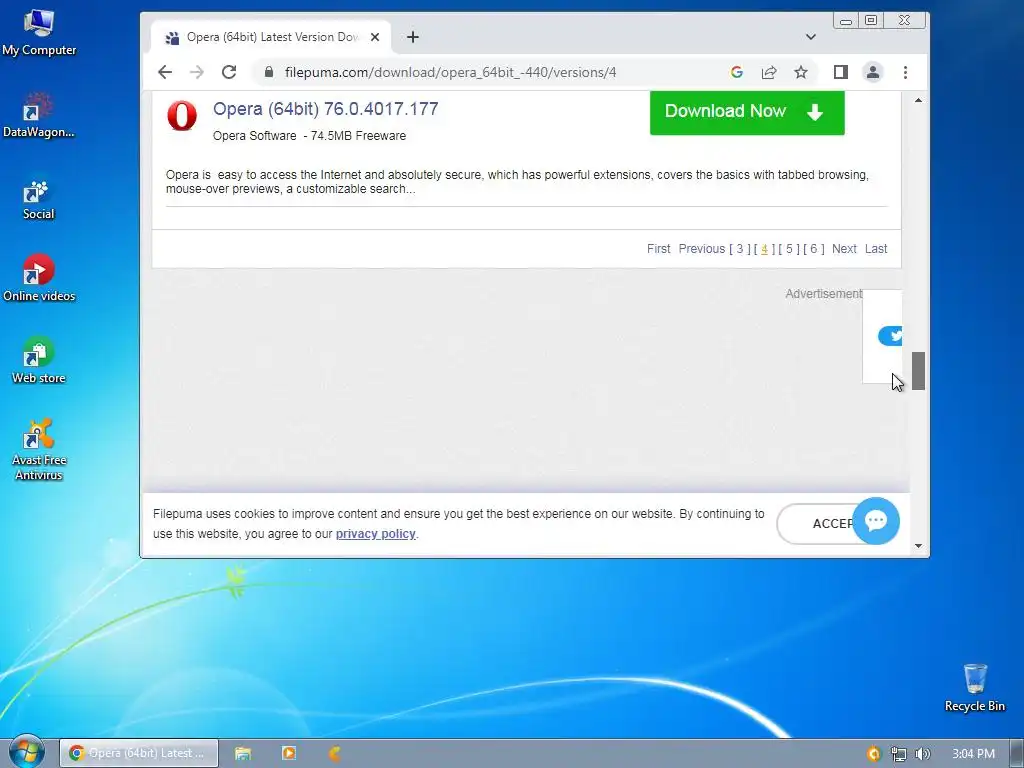Click the browser forward arrow
The height and width of the screenshot is (768, 1024).
tap(197, 72)
